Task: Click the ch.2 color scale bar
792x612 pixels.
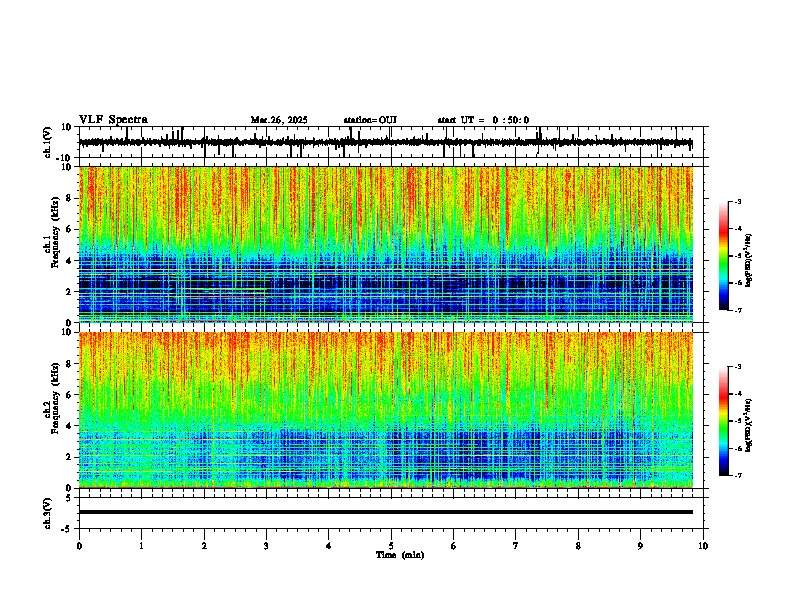Action: 723,421
